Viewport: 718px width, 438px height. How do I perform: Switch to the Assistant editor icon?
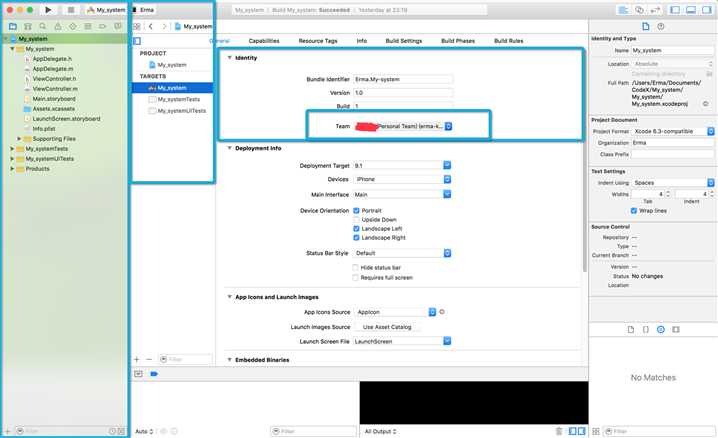pos(639,10)
